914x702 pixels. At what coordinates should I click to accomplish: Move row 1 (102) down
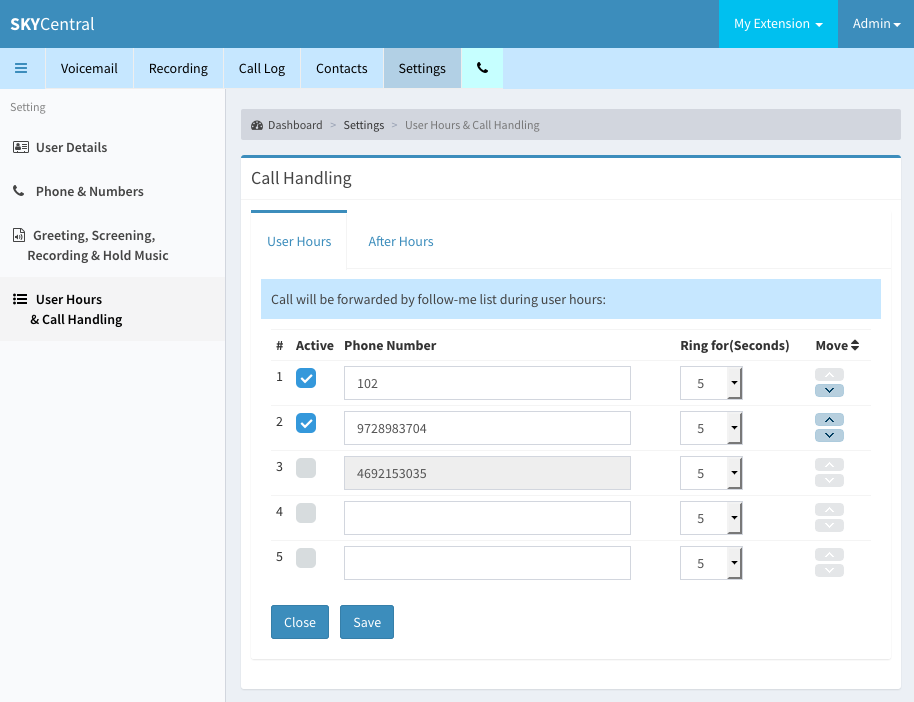tap(829, 391)
